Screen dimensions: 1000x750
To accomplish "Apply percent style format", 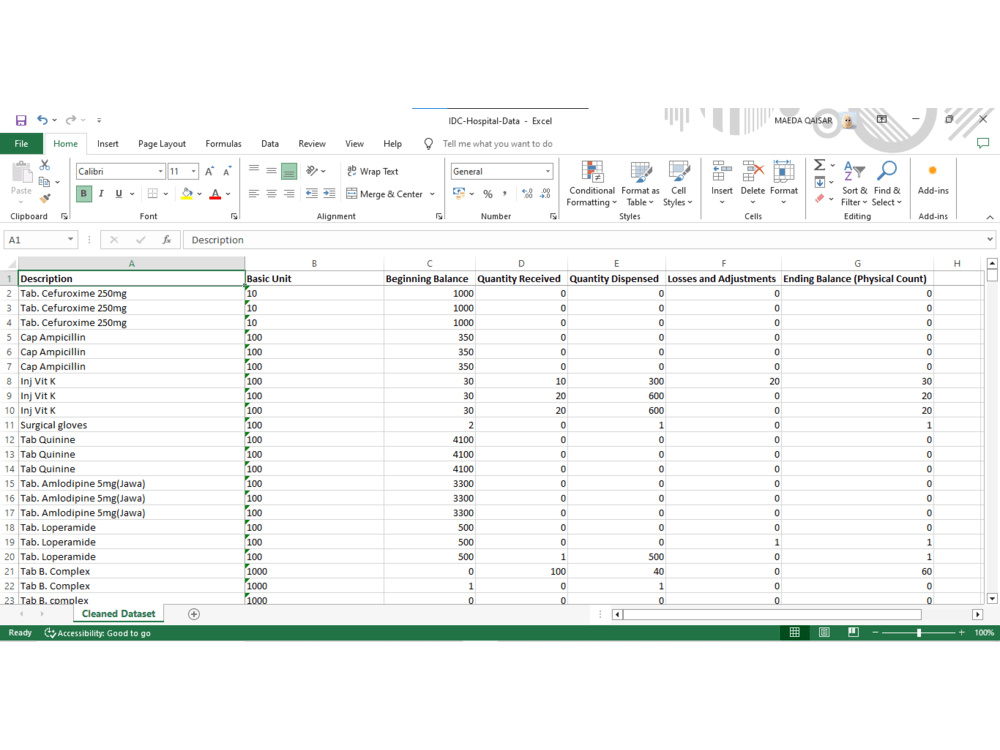I will (x=488, y=194).
